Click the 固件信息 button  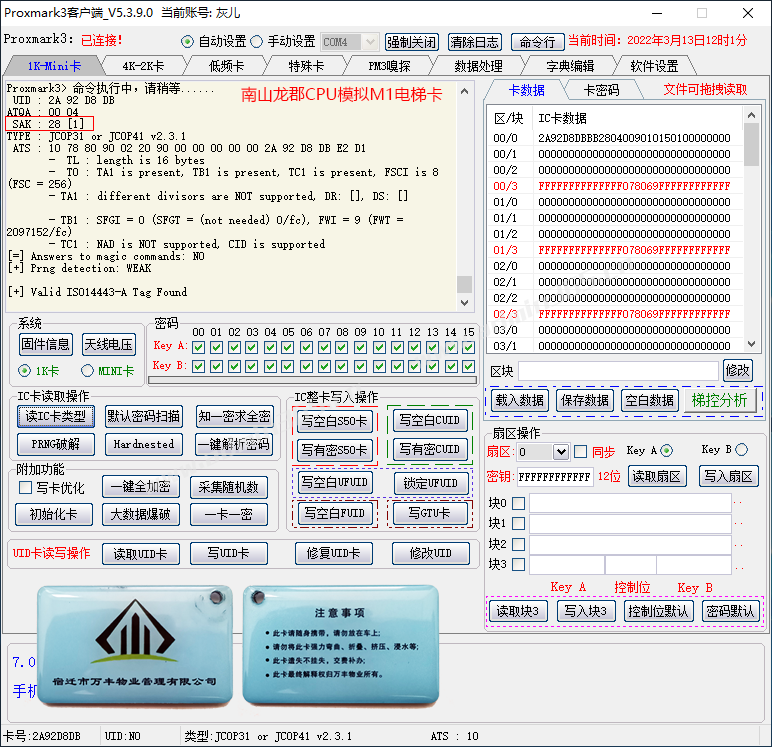click(x=46, y=344)
